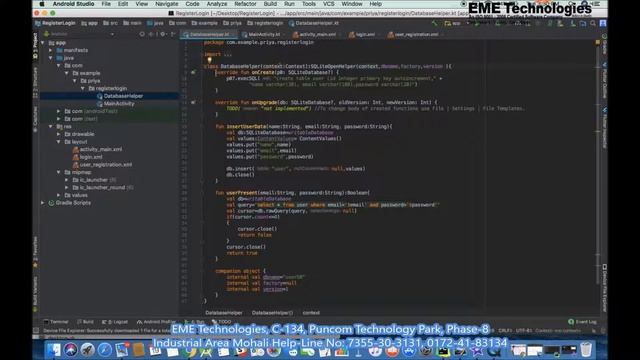640x360 pixels.
Task: Open the File menu
Action: (x=106, y=4)
